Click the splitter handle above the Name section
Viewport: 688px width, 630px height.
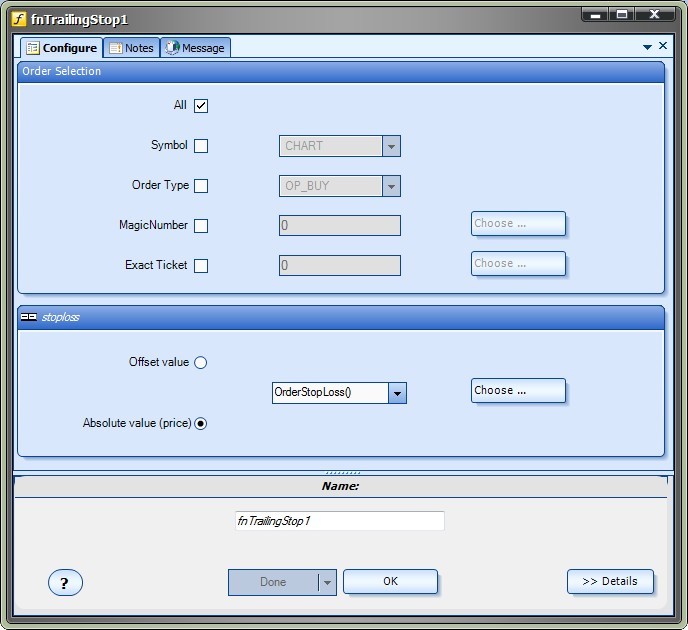343,473
